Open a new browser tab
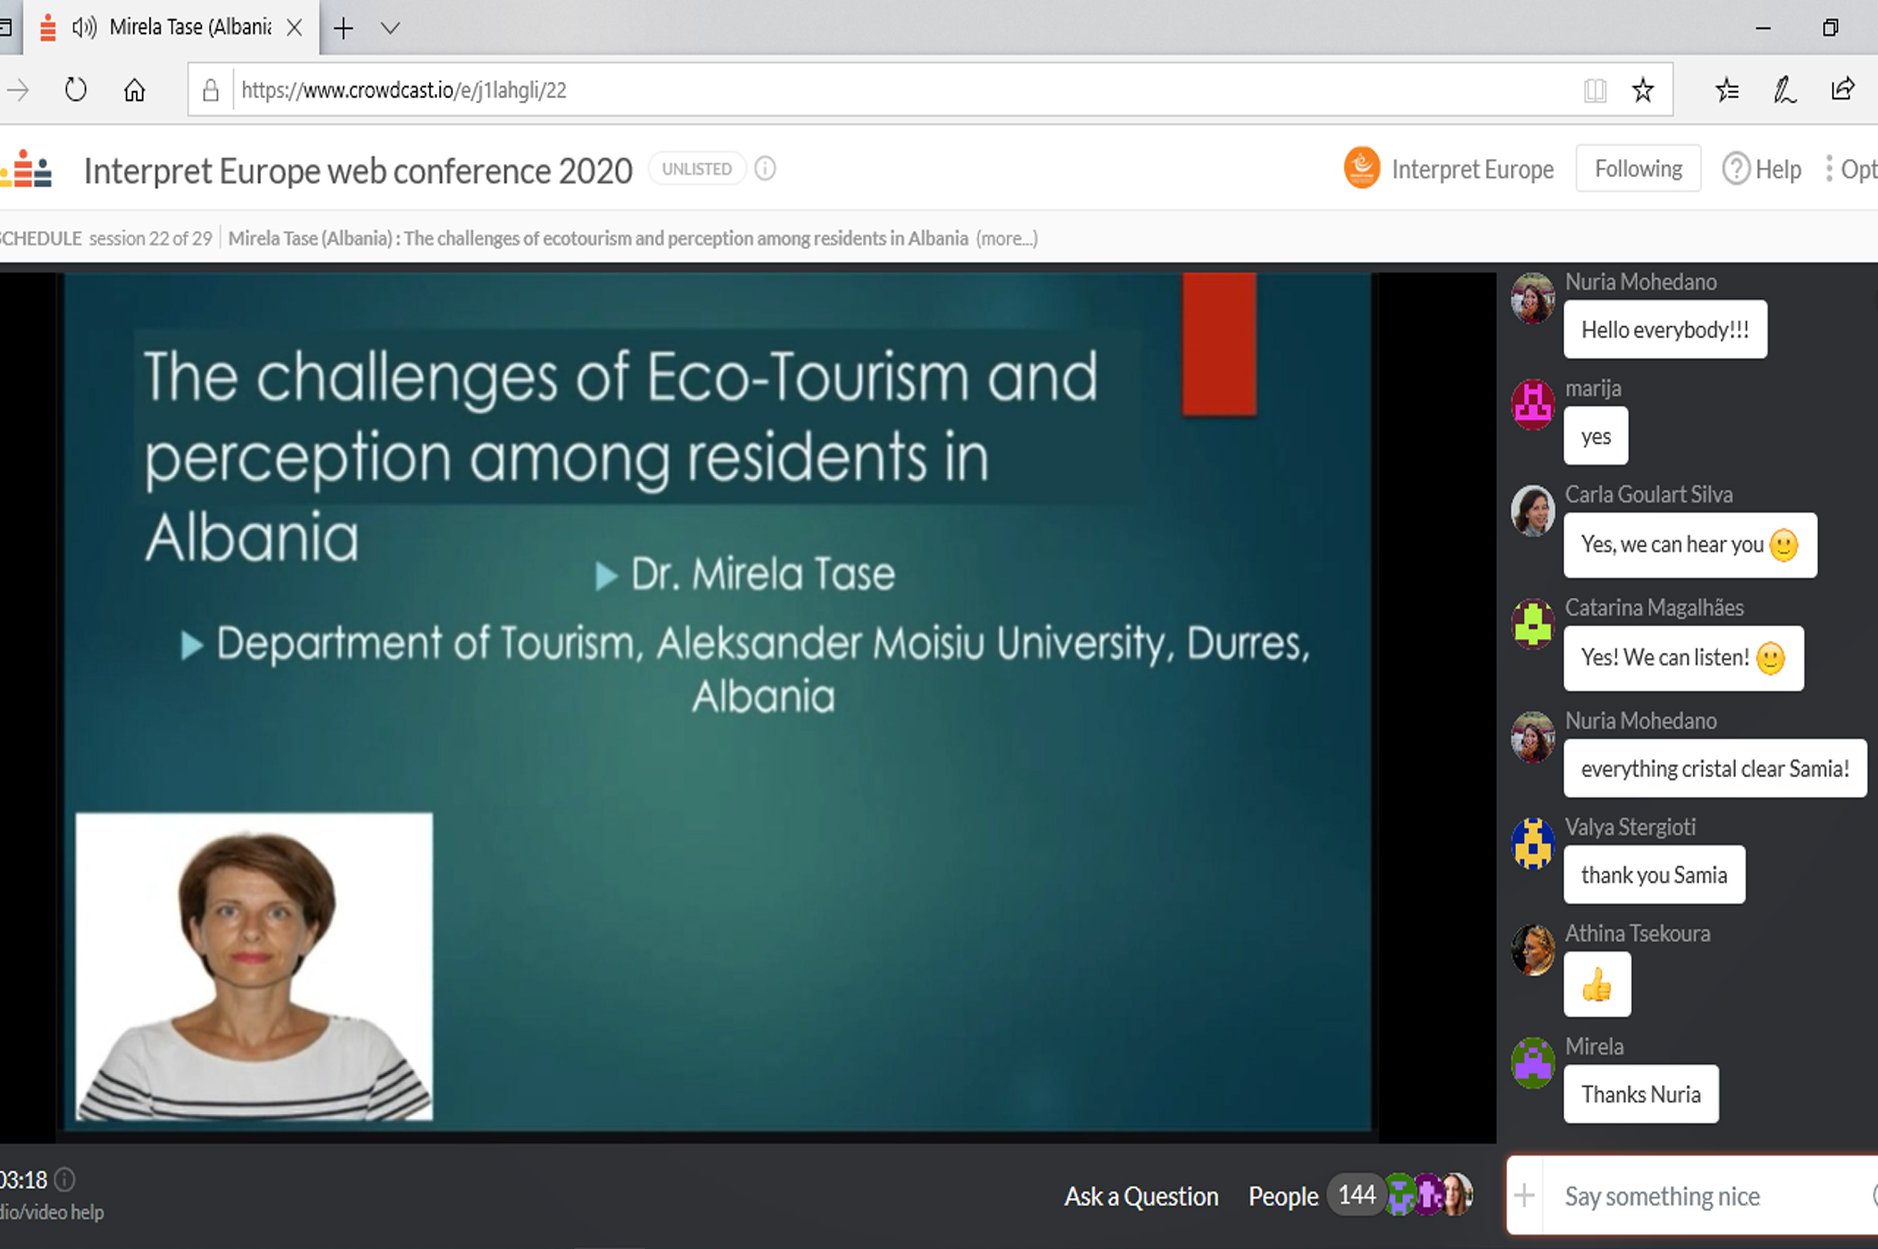The image size is (1878, 1249). coord(343,28)
